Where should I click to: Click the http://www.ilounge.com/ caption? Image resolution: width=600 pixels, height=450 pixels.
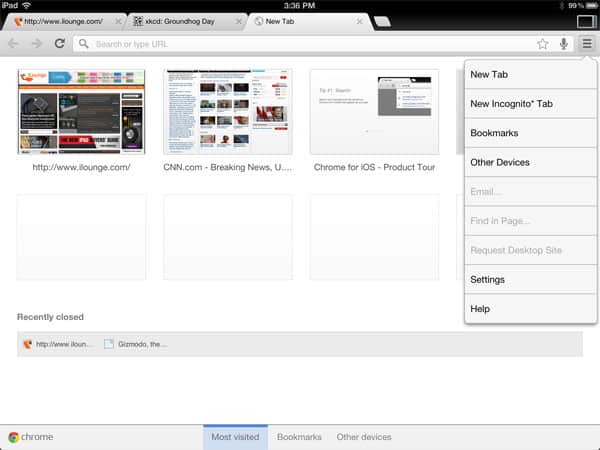(81, 167)
